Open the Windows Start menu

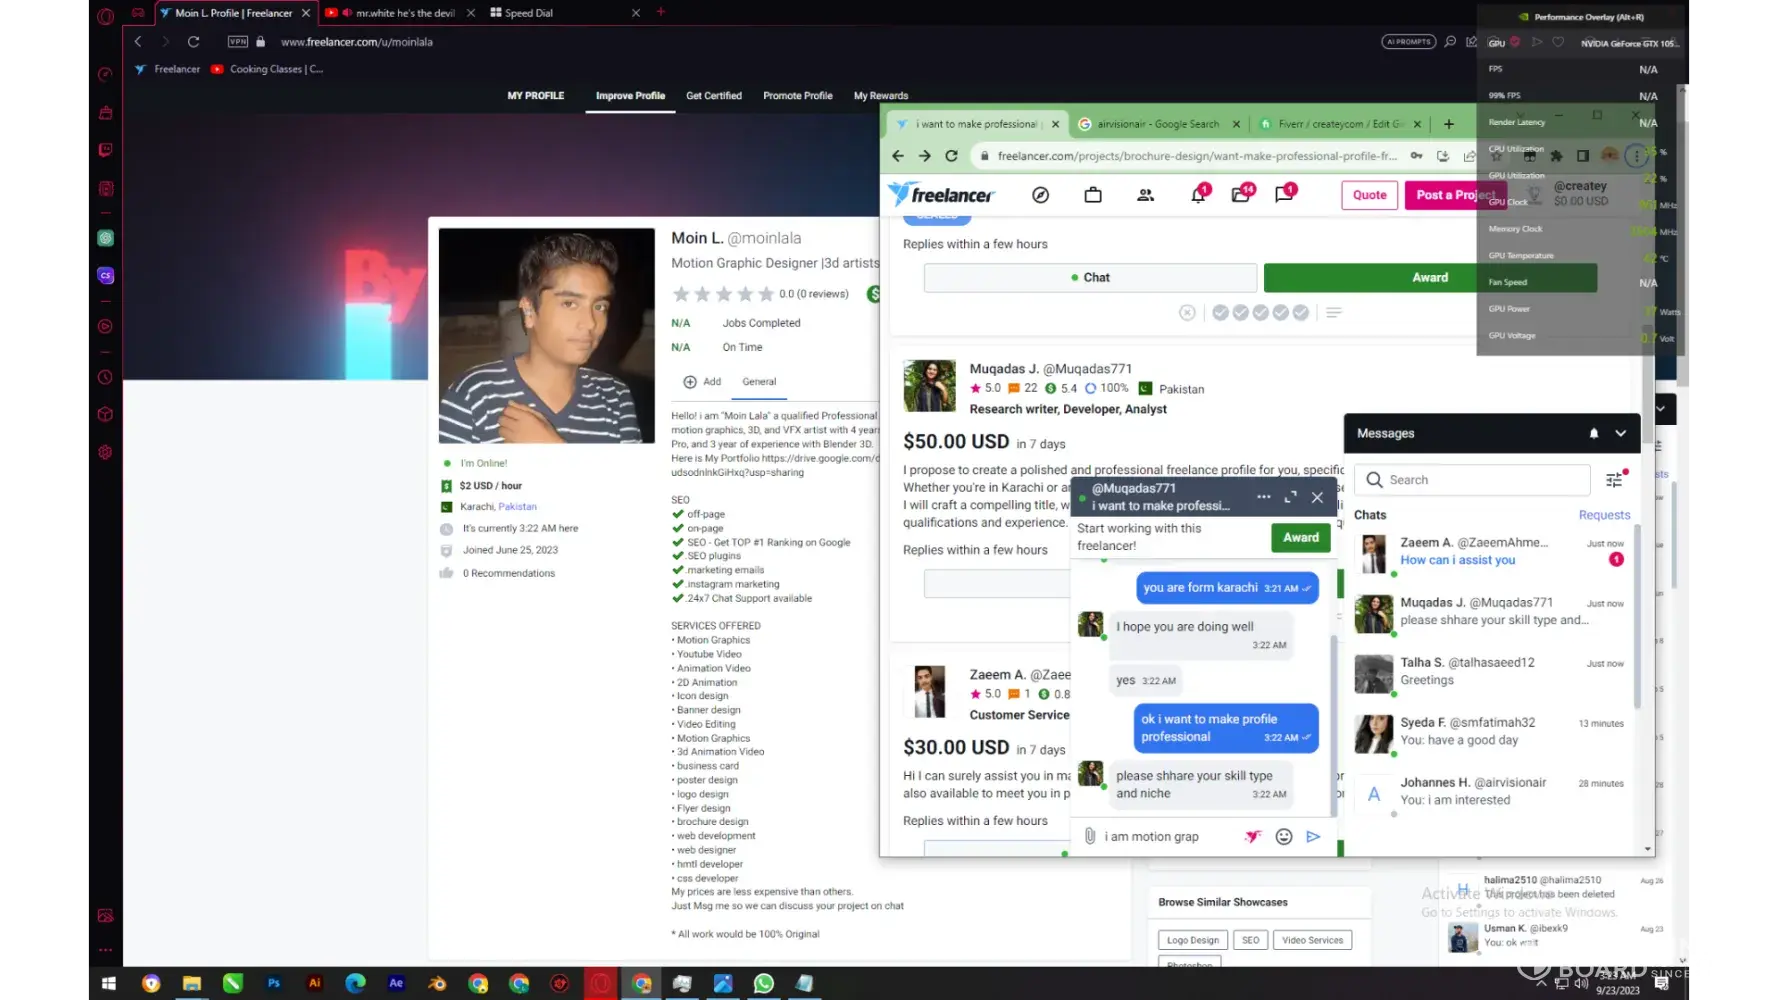109,983
